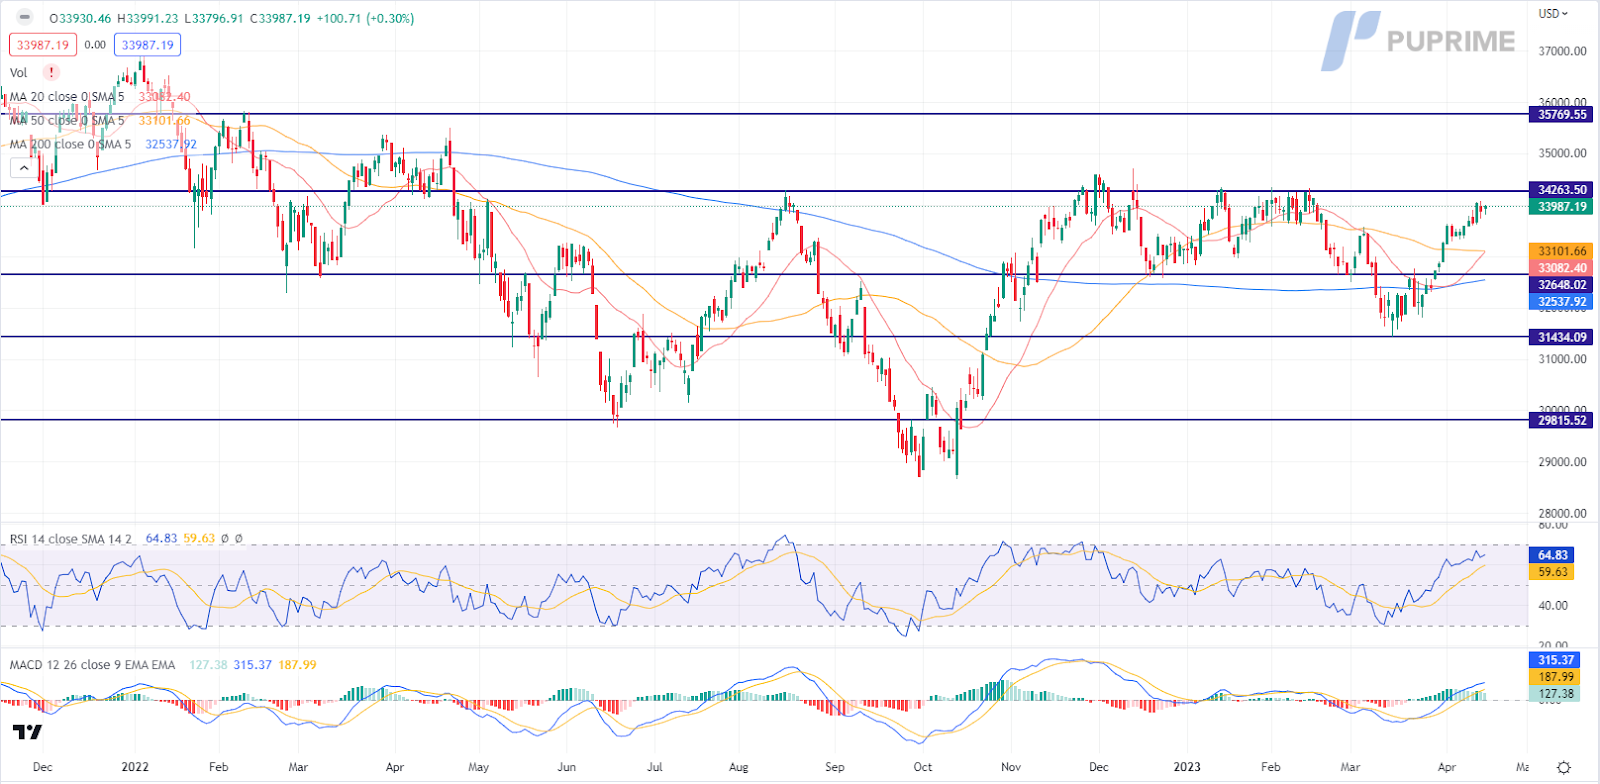Click the blue MA200 axis label 32537.92
The width and height of the screenshot is (1600, 784).
1561,302
